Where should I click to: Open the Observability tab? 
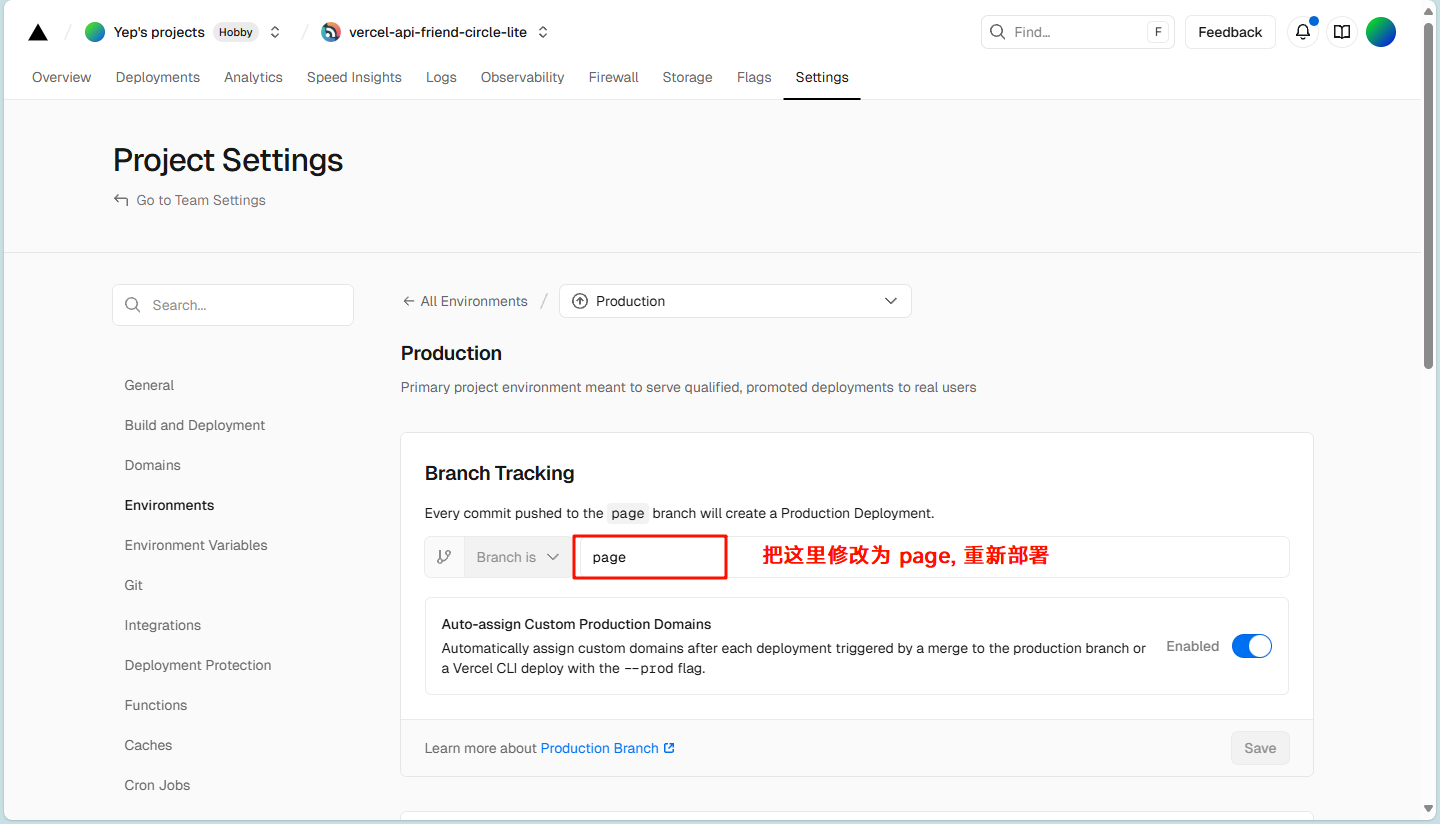coord(522,77)
